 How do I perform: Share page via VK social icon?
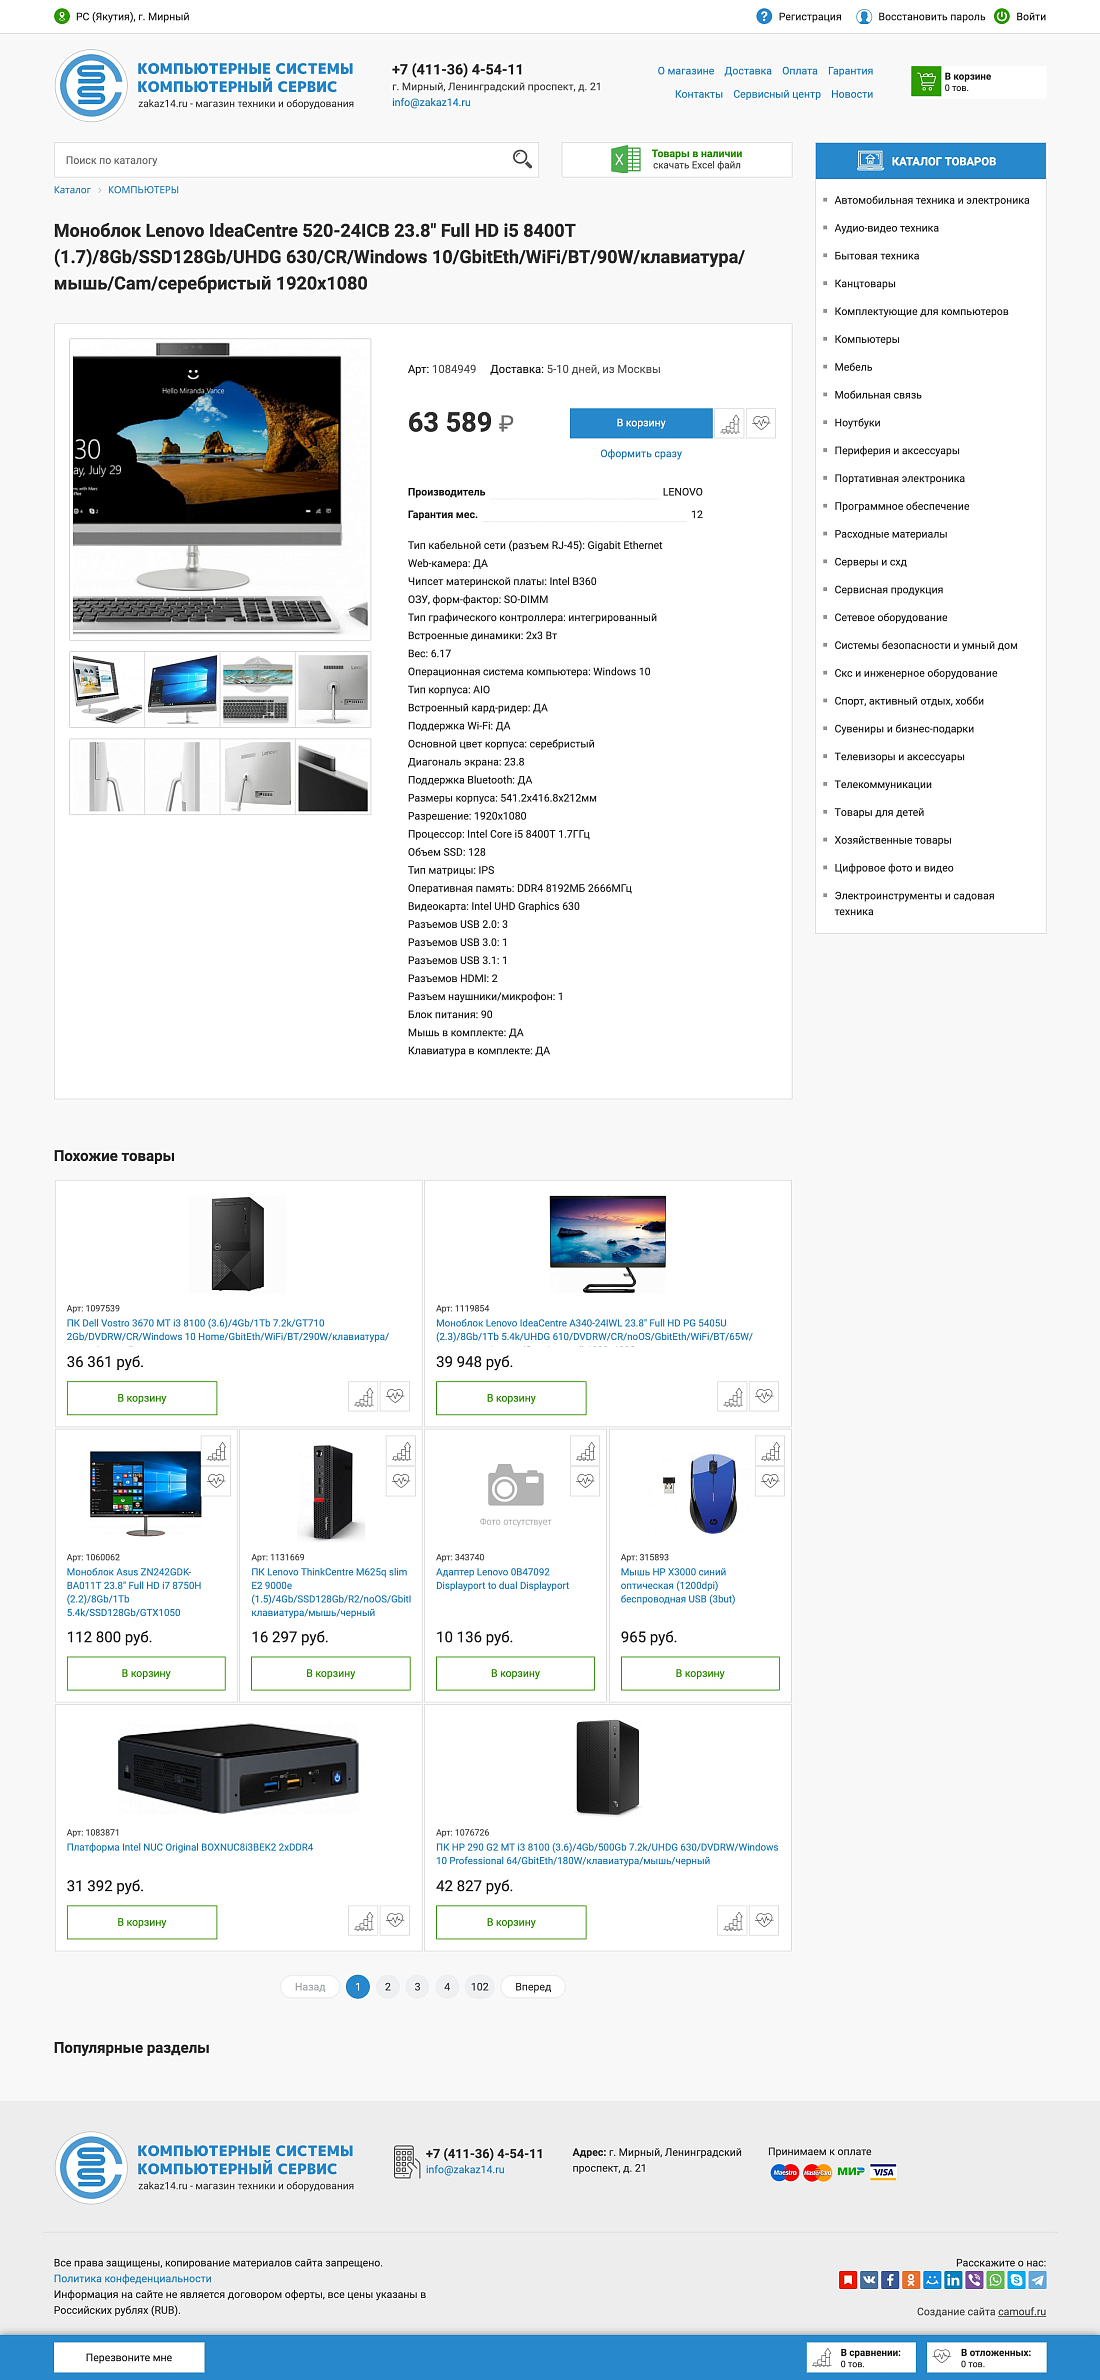point(869,2280)
